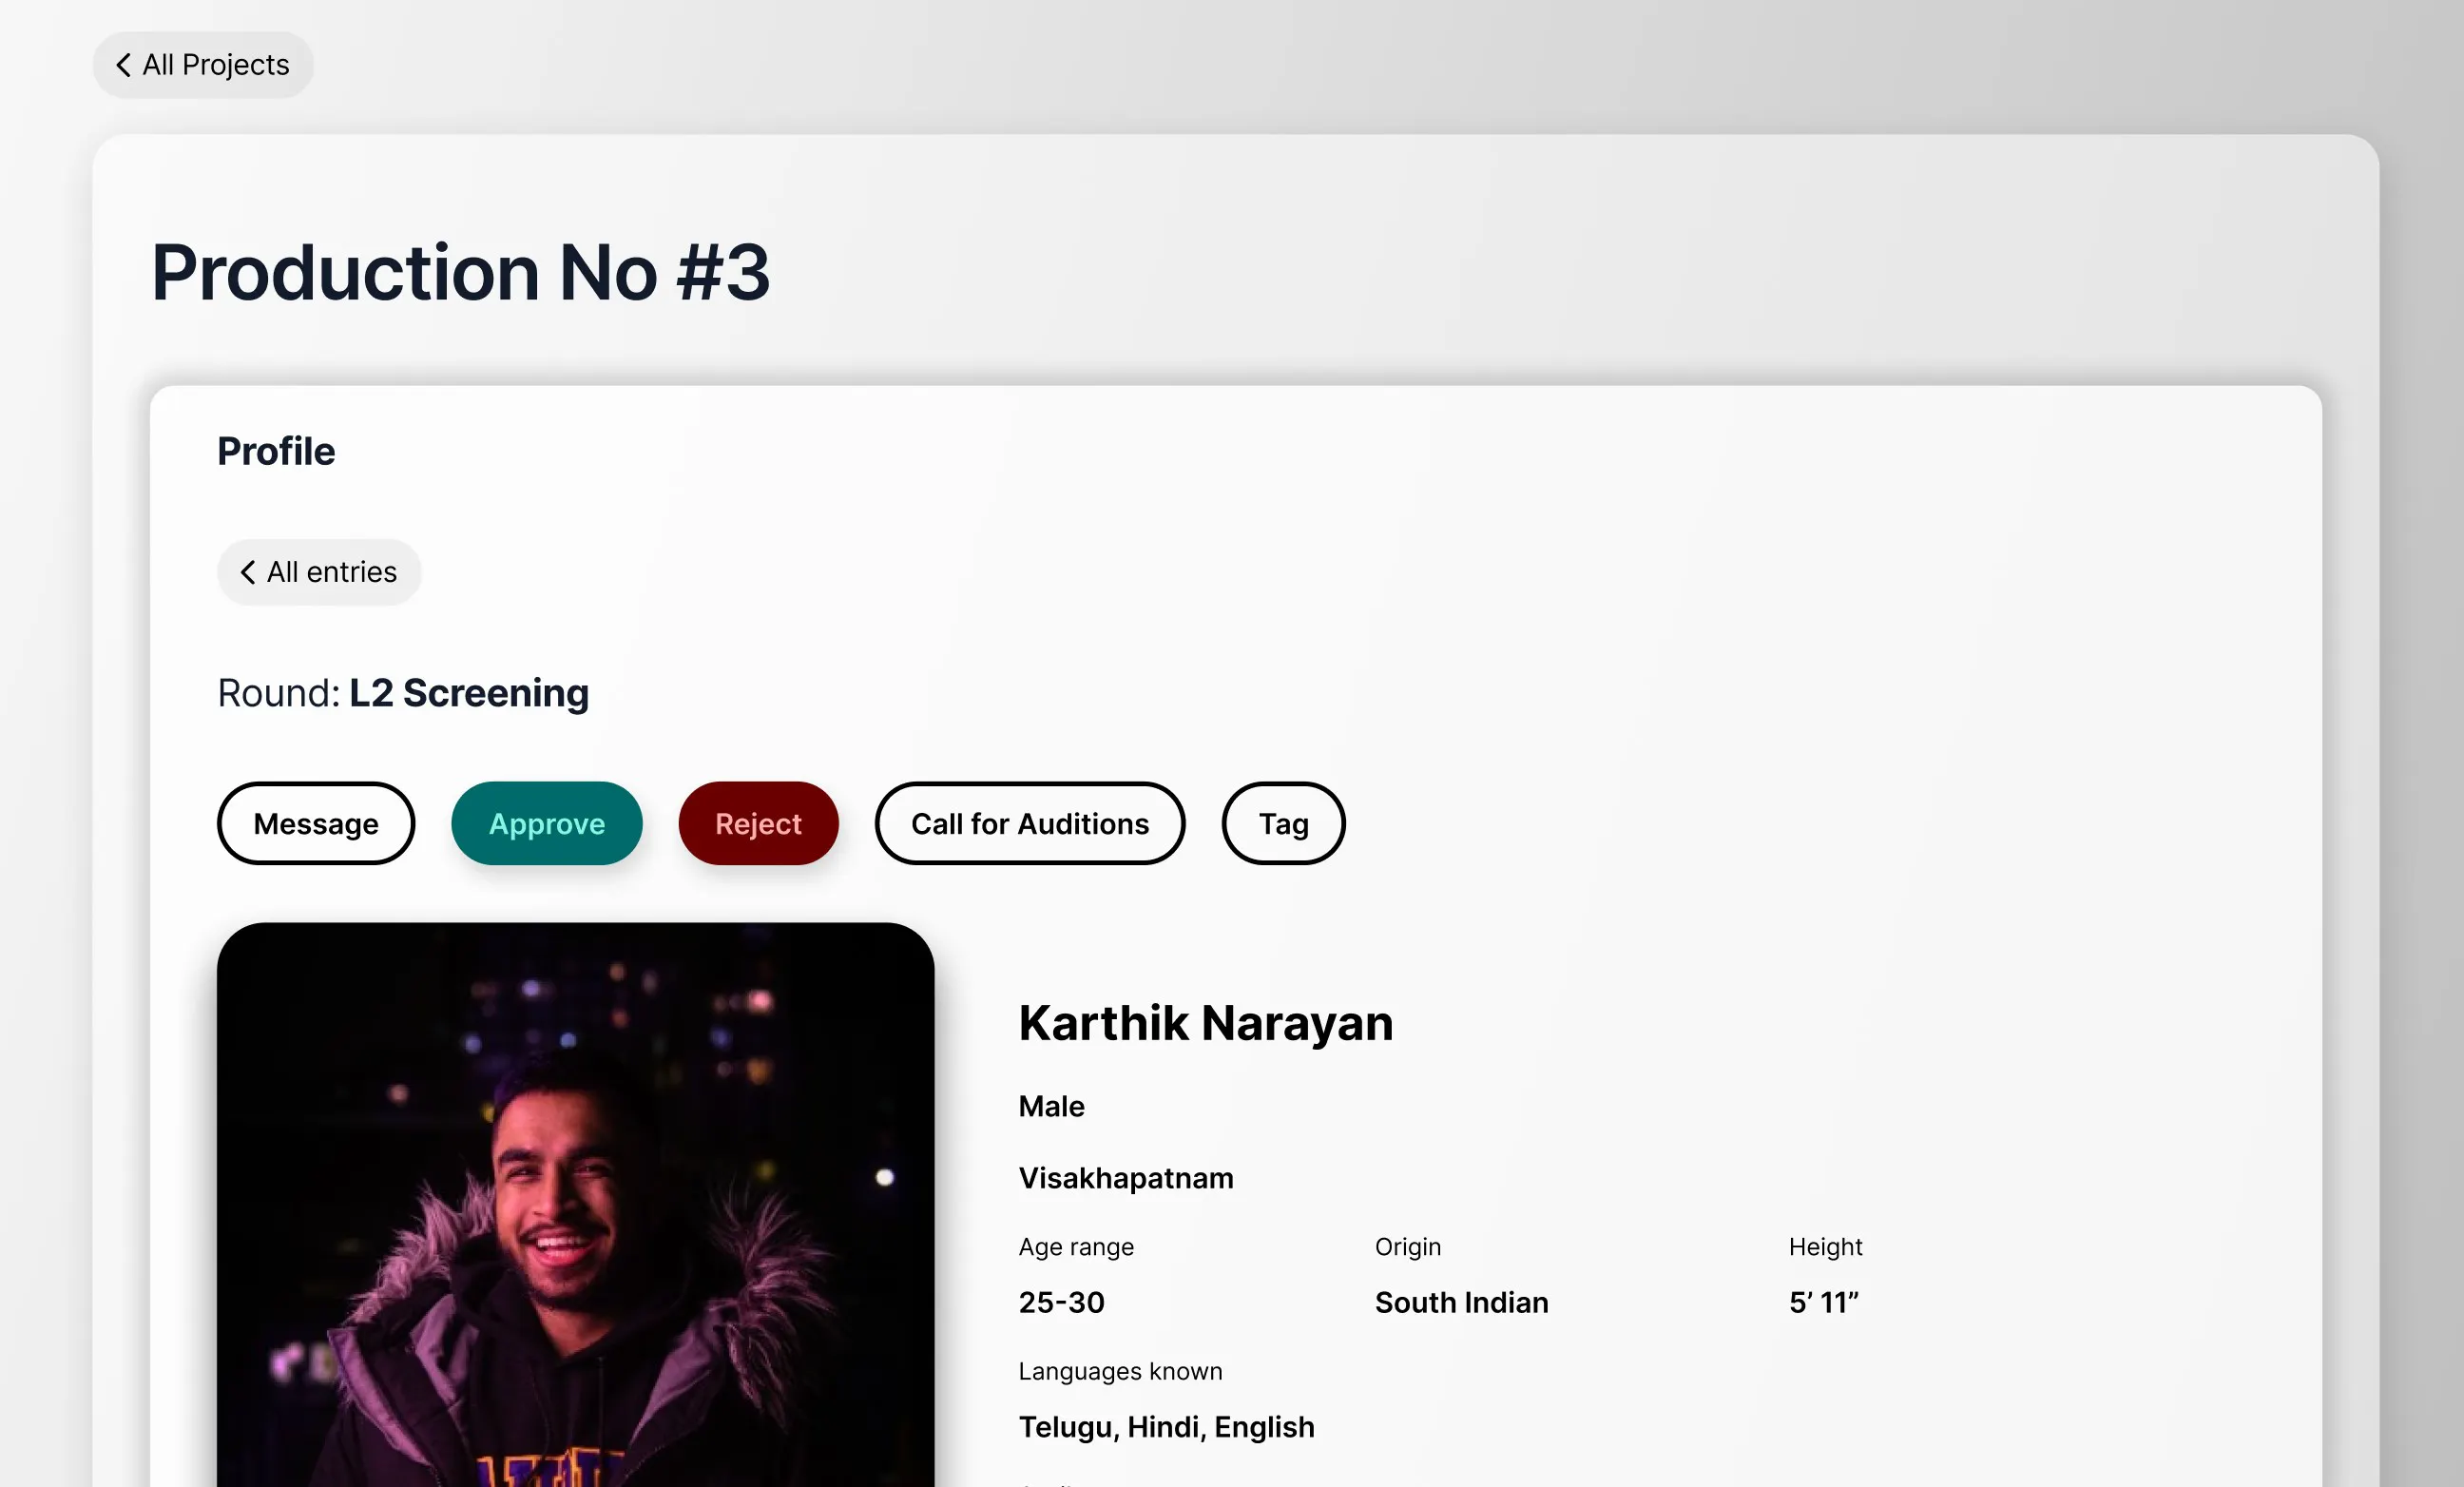
Task: Click the Age range label
Action: (1076, 1247)
